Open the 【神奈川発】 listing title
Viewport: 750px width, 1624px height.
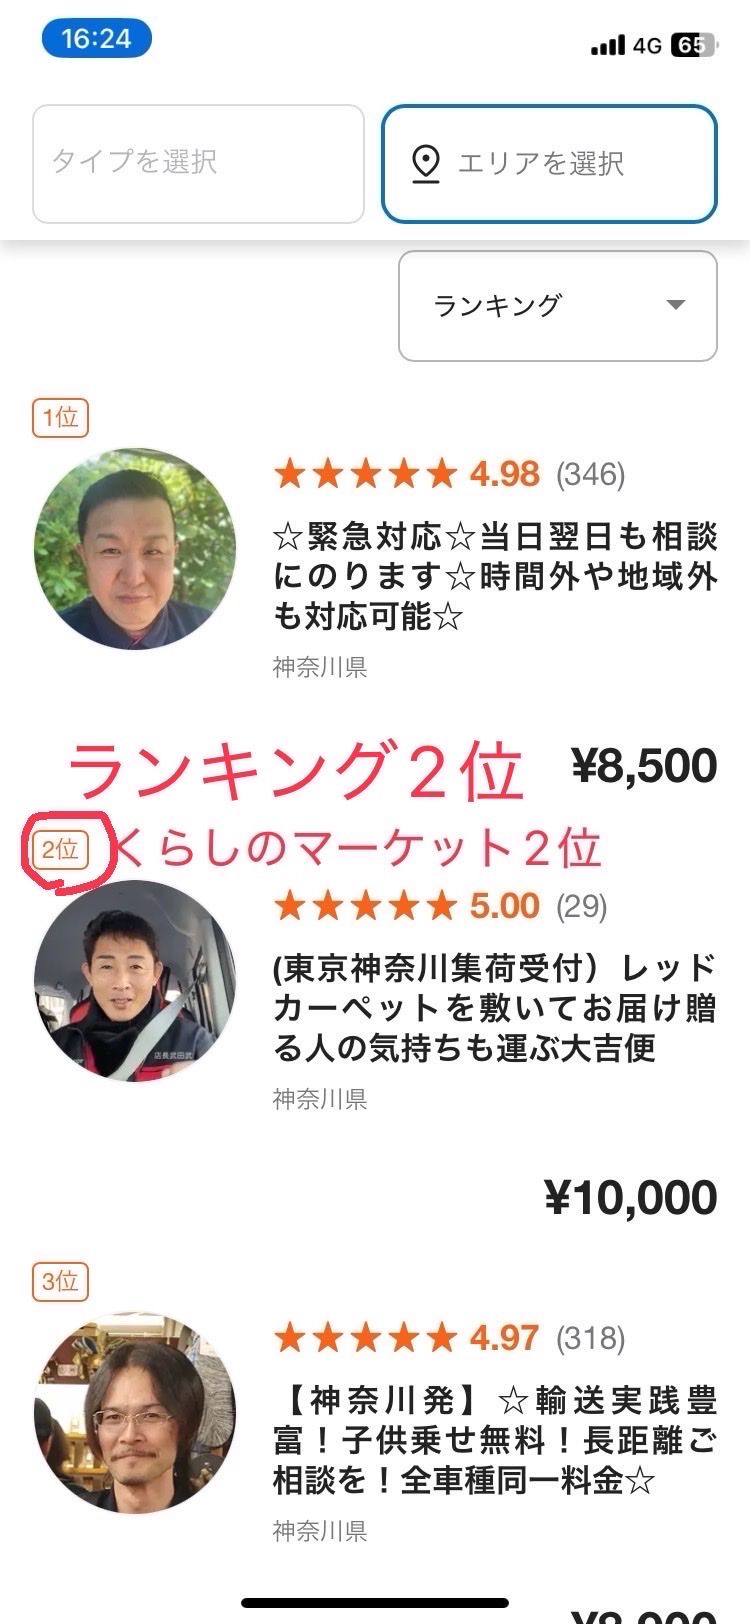[x=495, y=1440]
